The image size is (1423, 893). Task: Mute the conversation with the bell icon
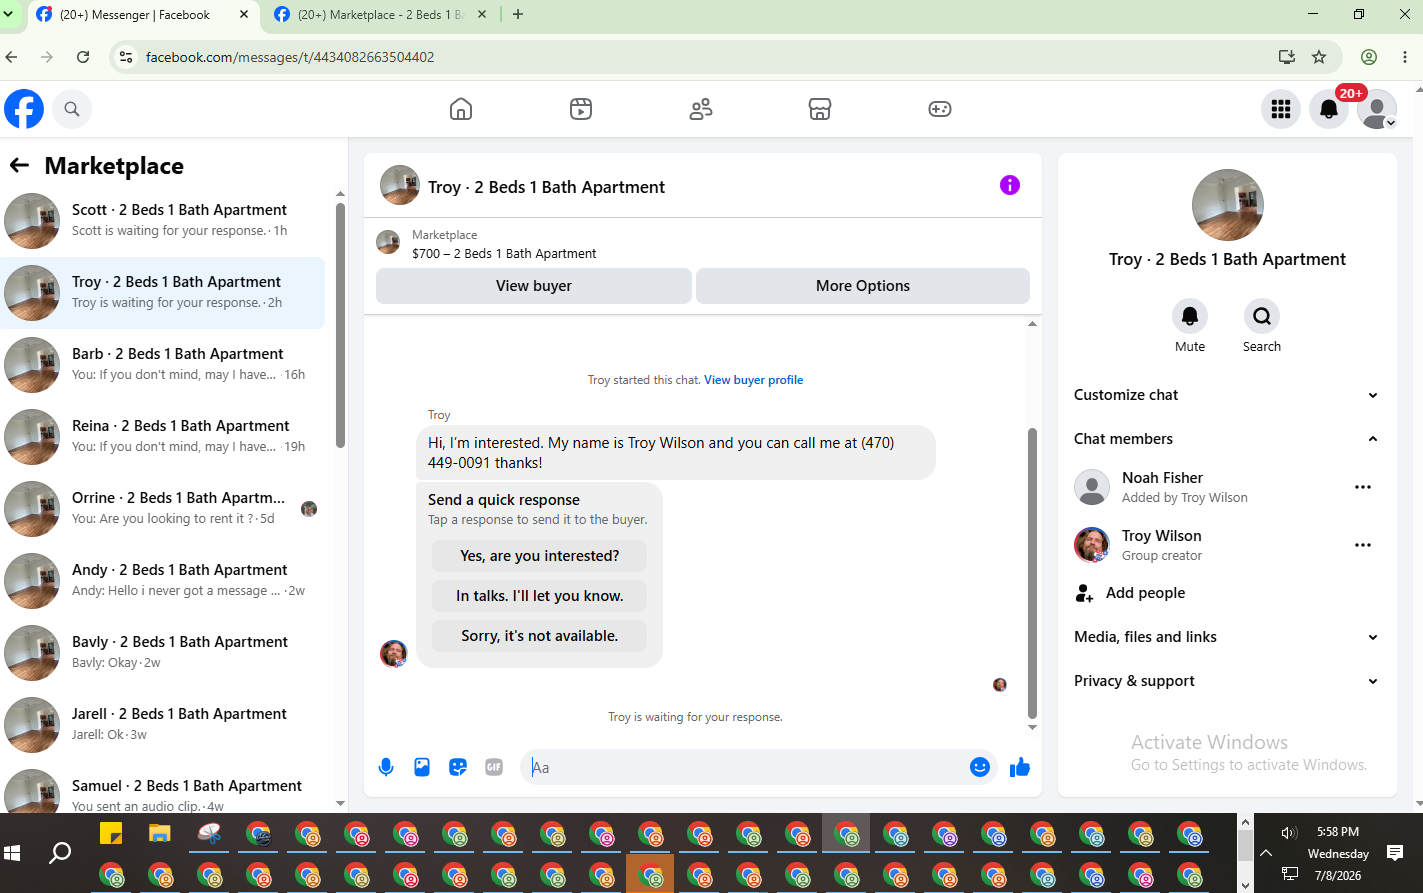click(x=1190, y=316)
